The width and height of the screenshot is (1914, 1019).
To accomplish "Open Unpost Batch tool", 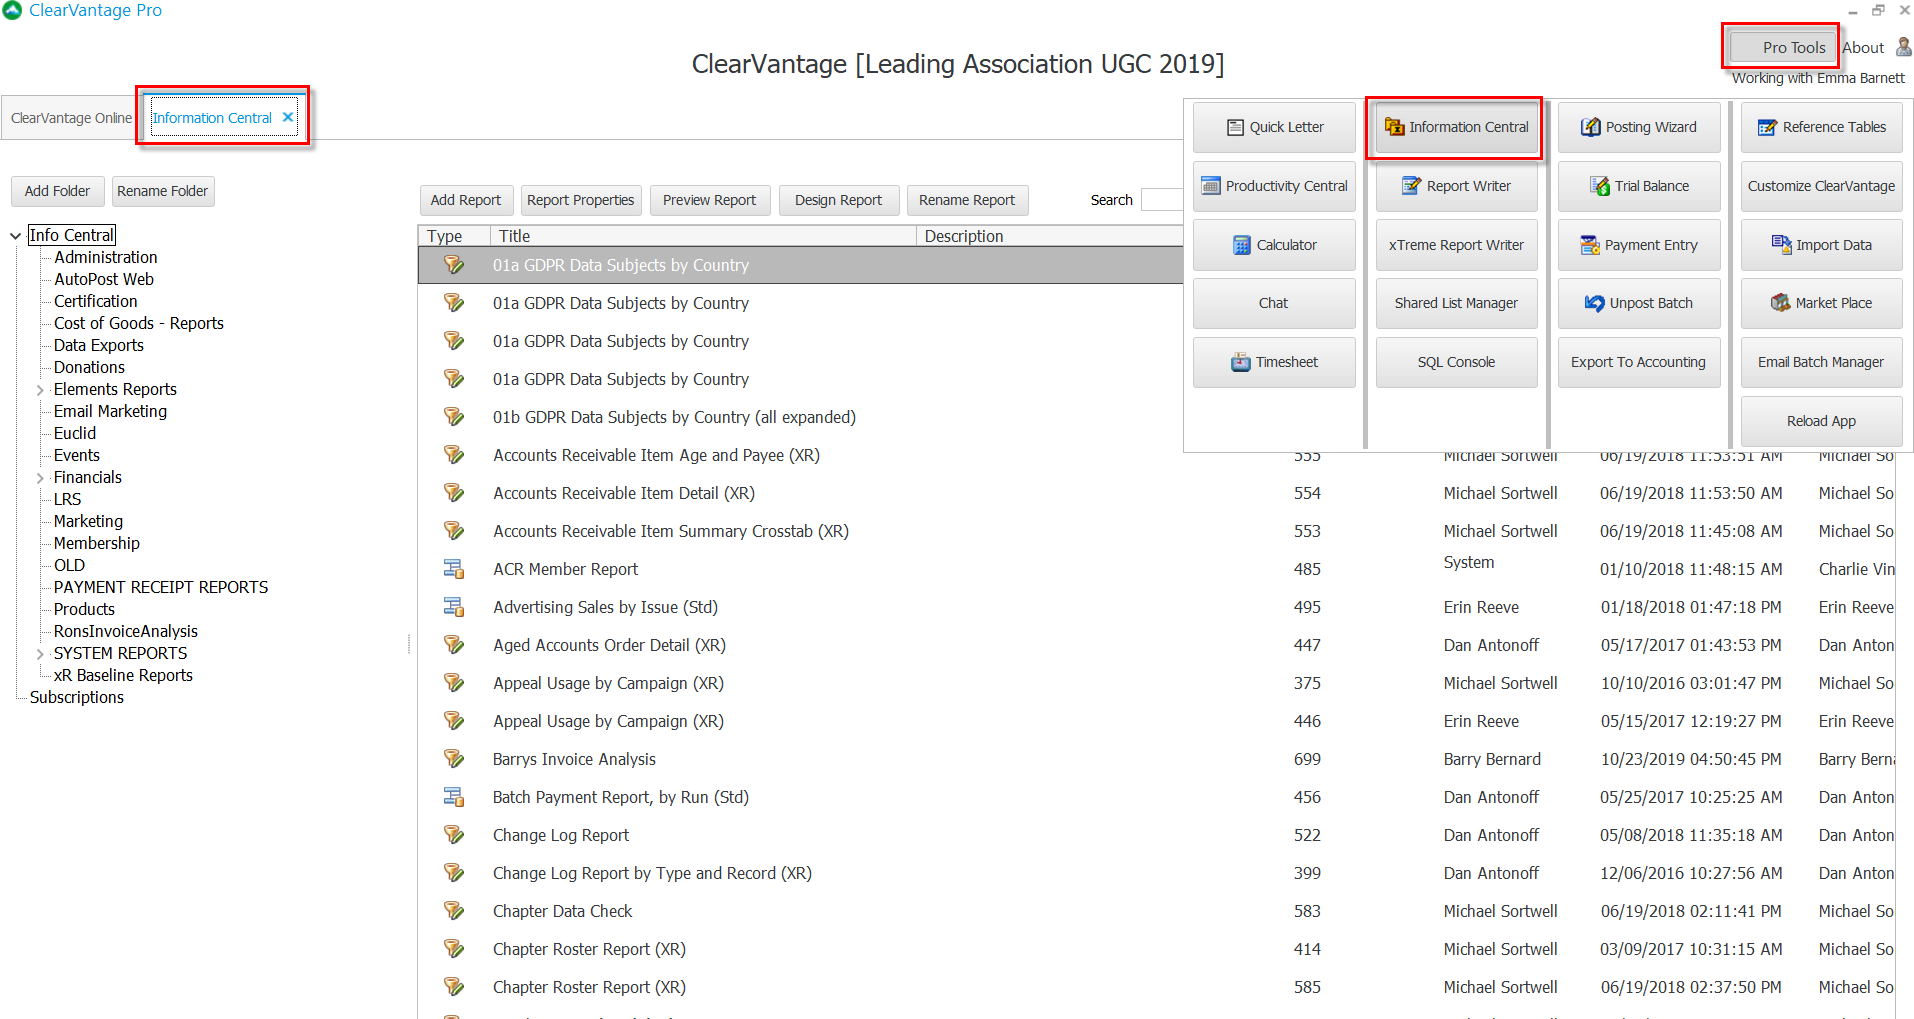I will 1639,303.
